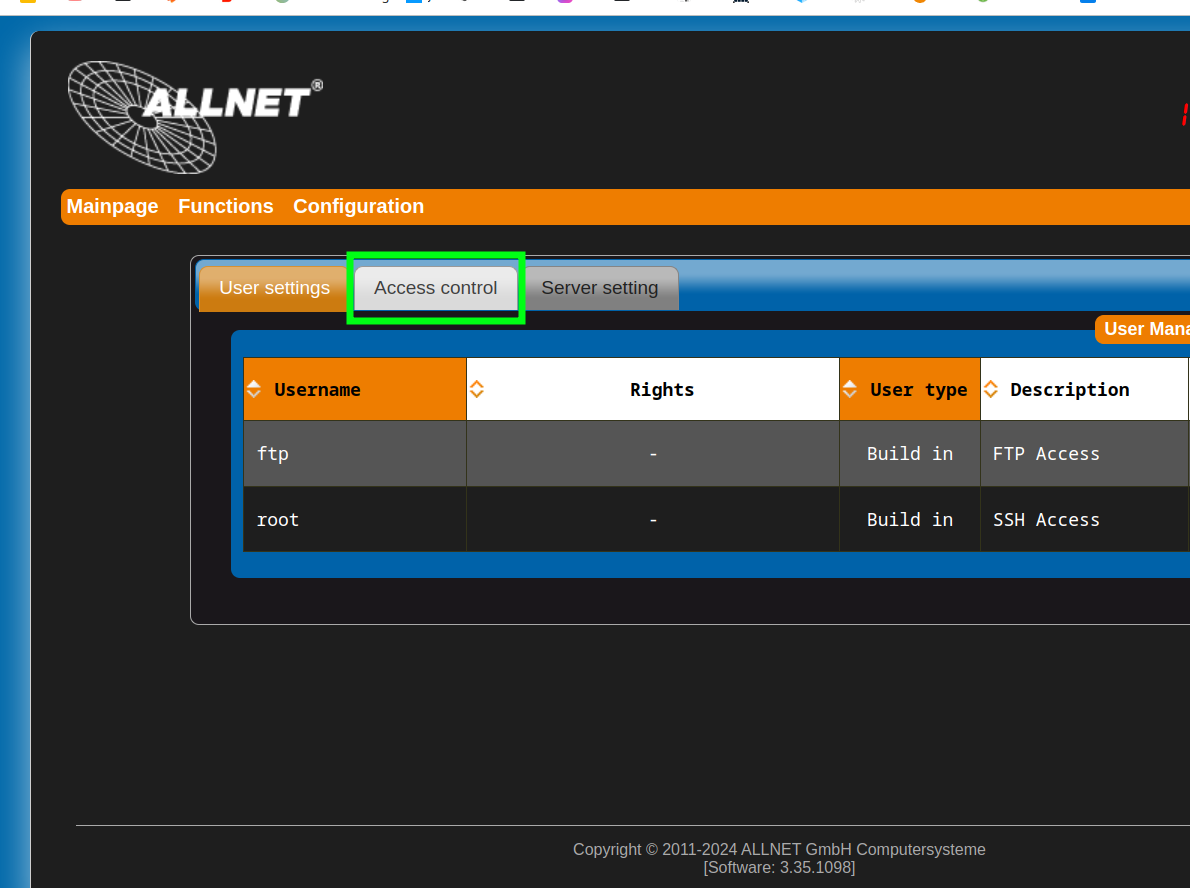Open the Functions menu
The image size is (1190, 888).
coord(225,206)
